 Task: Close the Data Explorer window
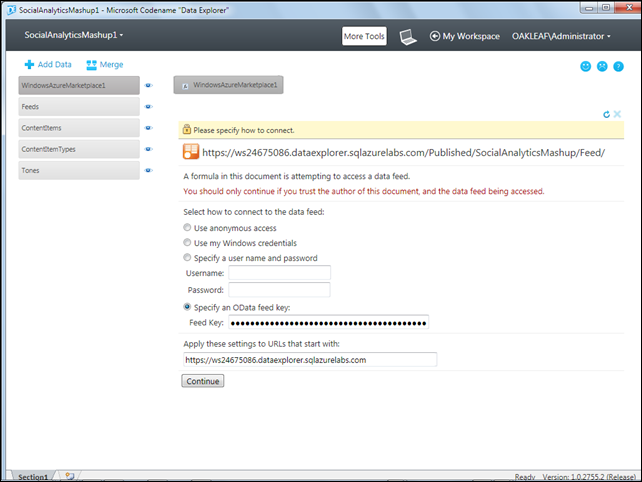coord(629,8)
